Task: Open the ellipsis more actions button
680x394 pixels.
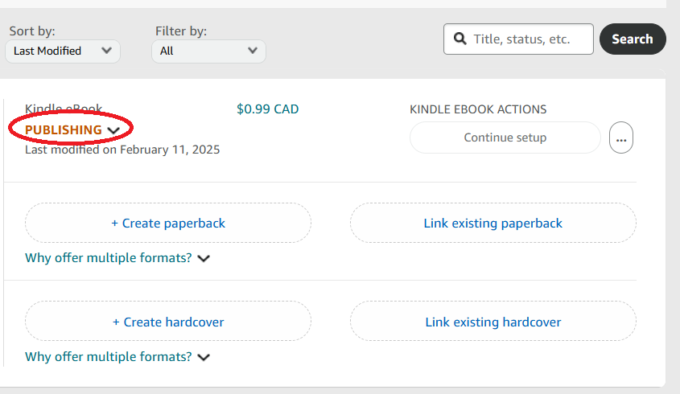Action: 621,138
